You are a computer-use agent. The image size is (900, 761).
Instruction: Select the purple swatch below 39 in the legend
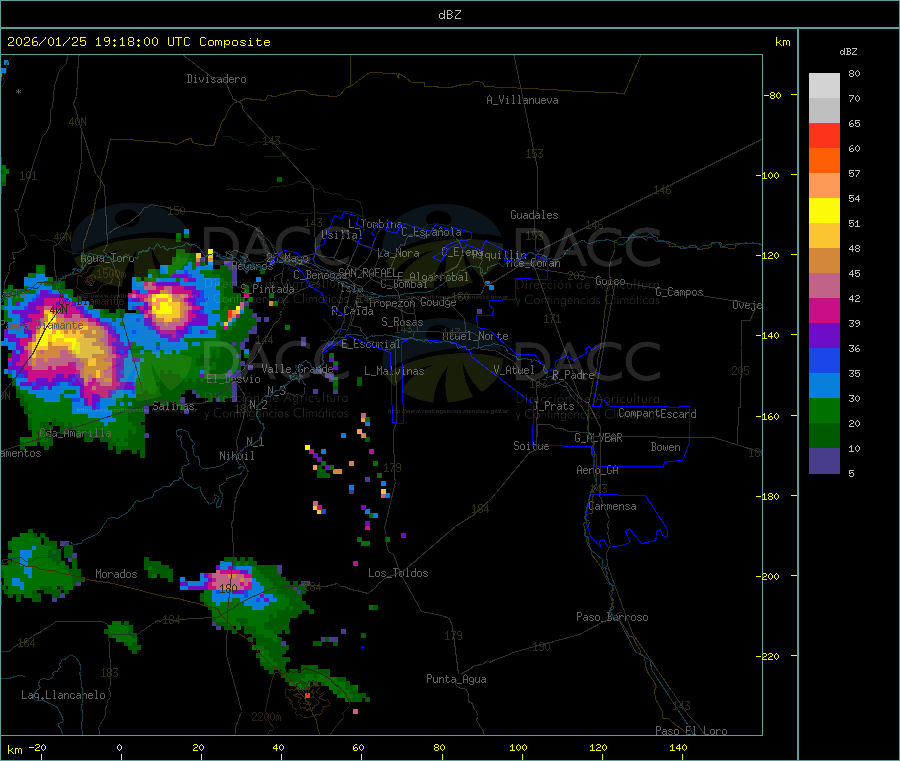tap(824, 336)
